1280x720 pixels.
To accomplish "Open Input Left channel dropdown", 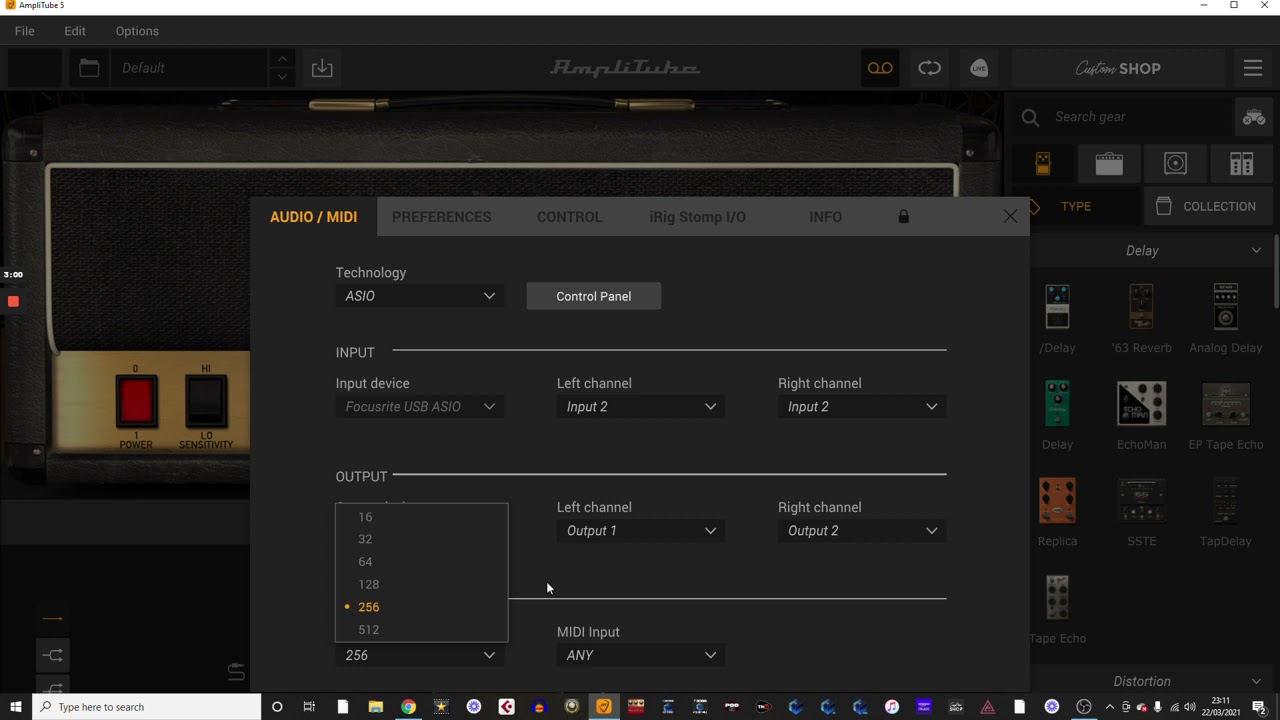I will pos(642,407).
